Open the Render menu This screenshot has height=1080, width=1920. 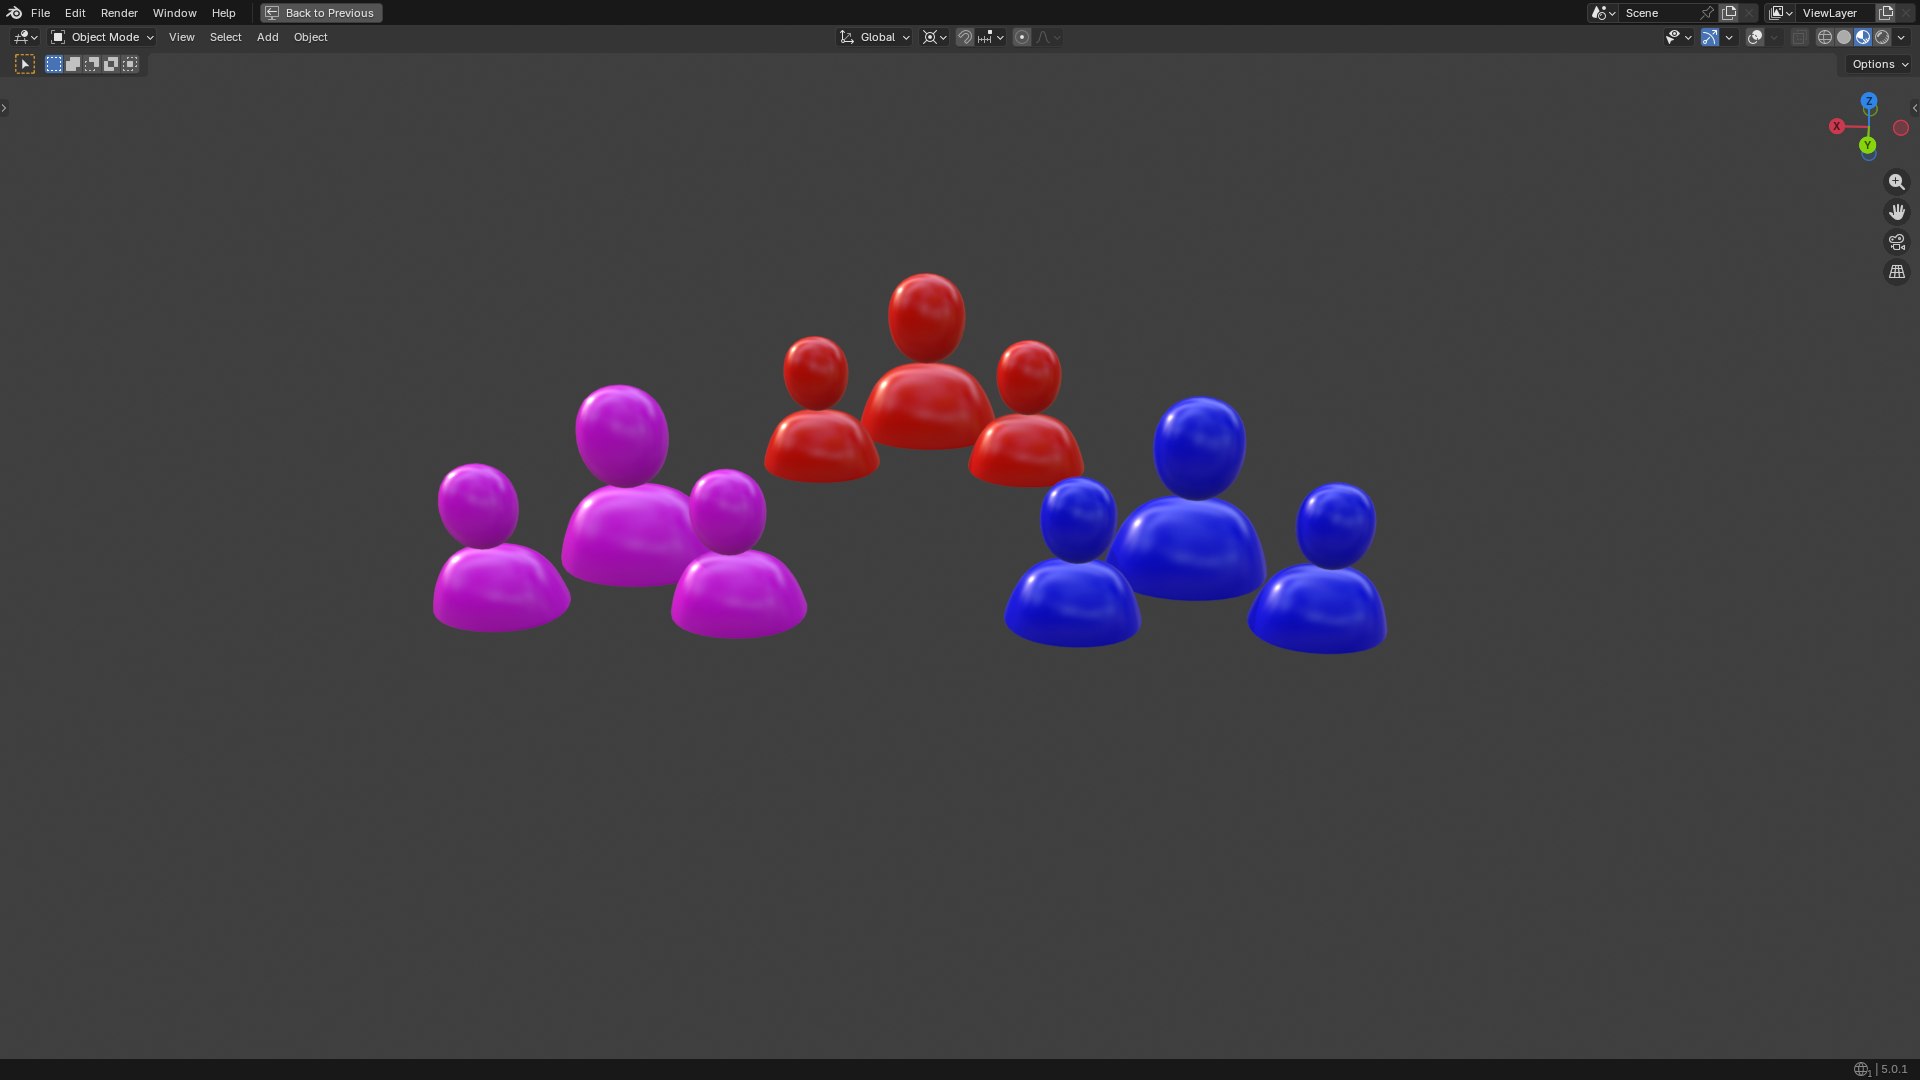point(119,13)
